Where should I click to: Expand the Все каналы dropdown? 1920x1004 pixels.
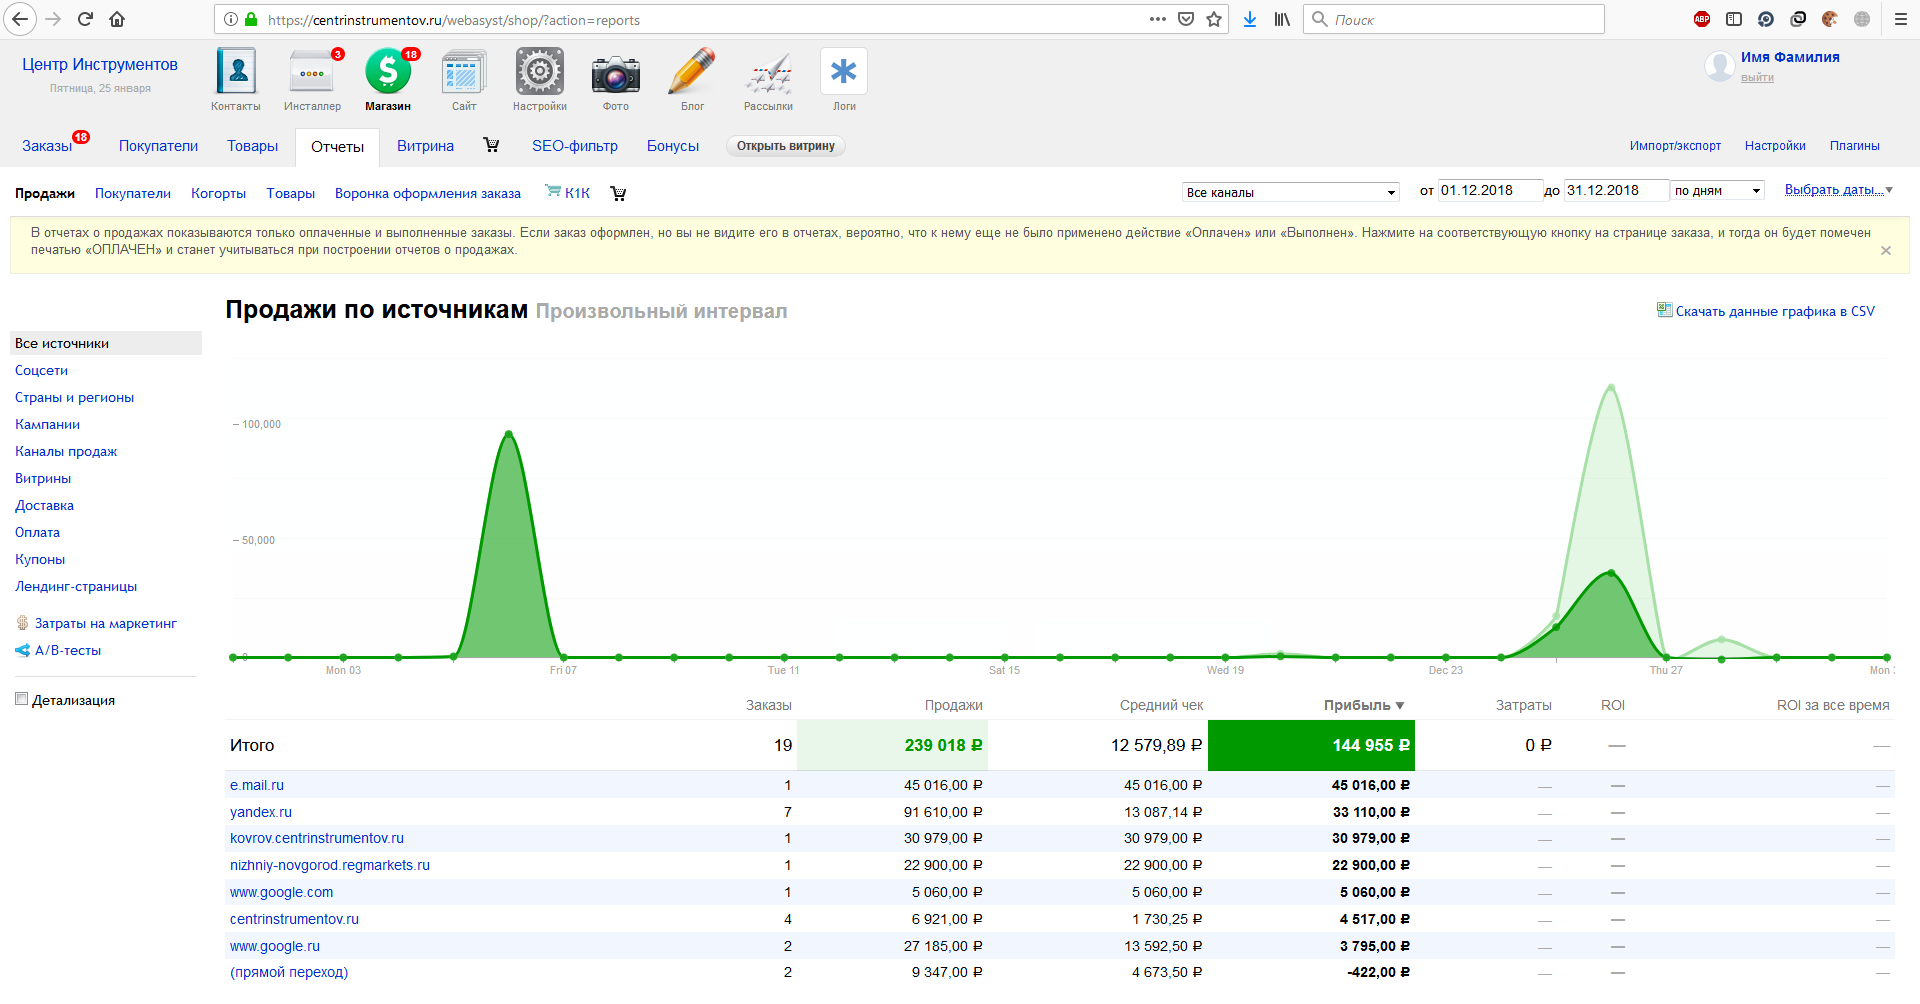tap(1290, 192)
